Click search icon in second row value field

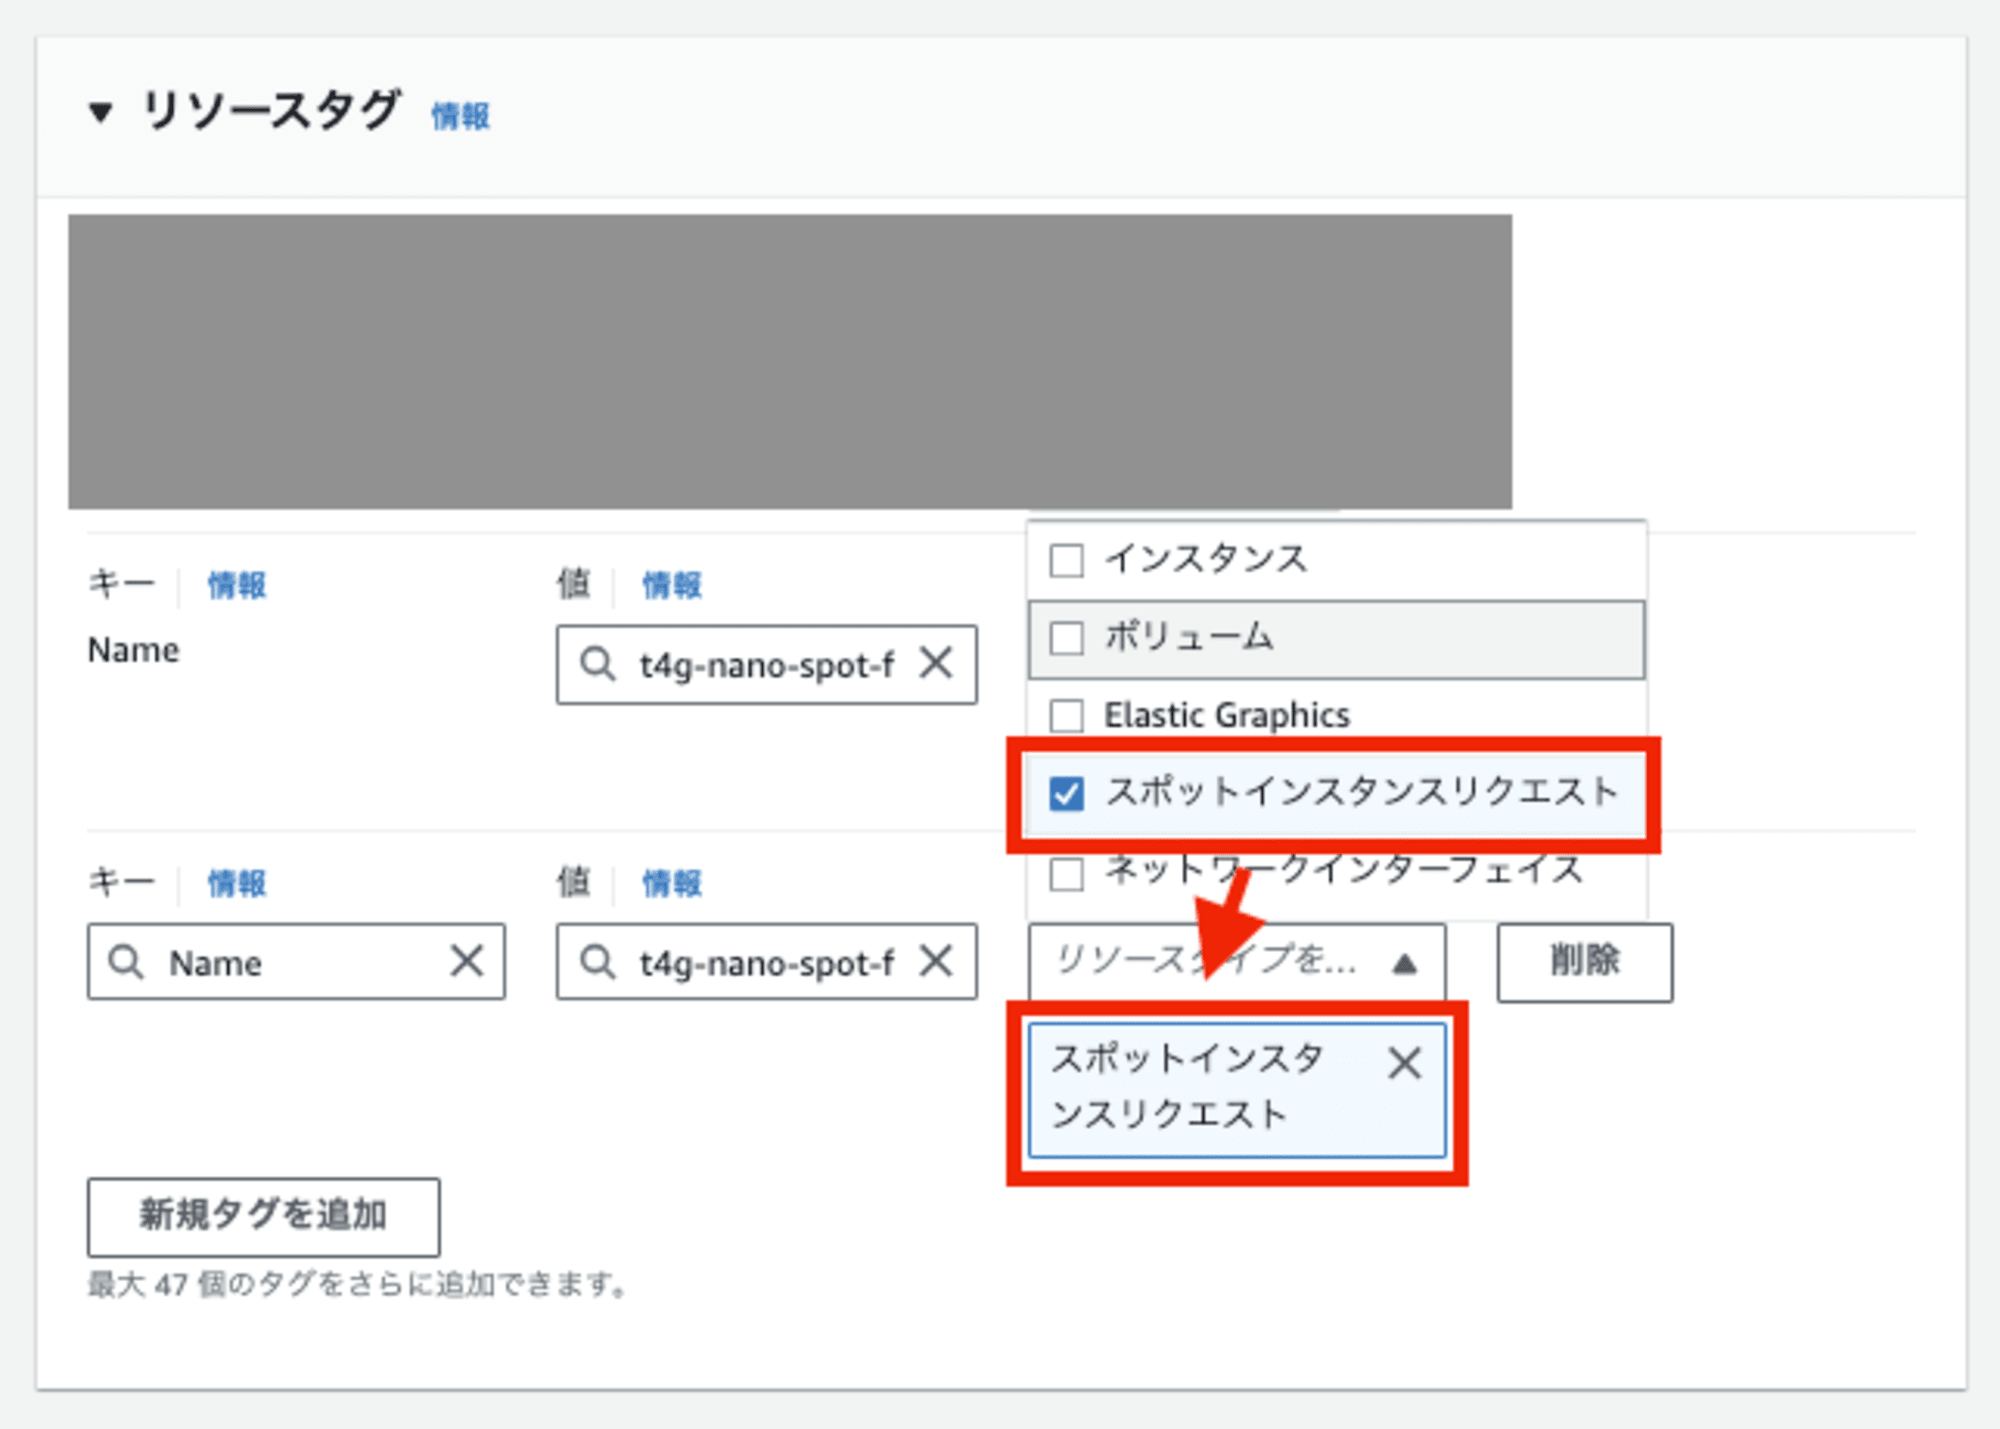pyautogui.click(x=597, y=962)
